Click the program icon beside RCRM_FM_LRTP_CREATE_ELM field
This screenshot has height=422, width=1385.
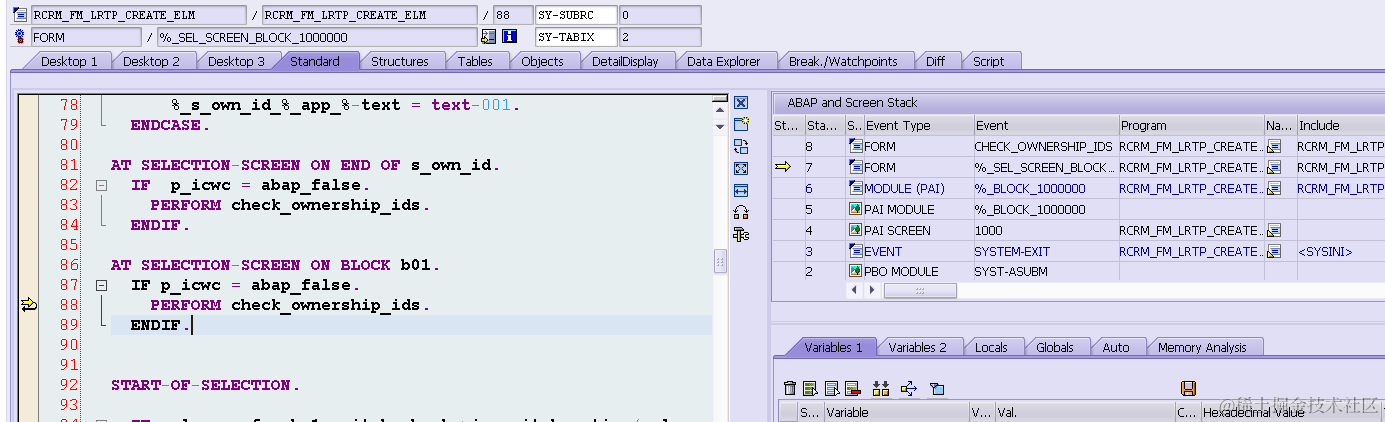coord(20,15)
